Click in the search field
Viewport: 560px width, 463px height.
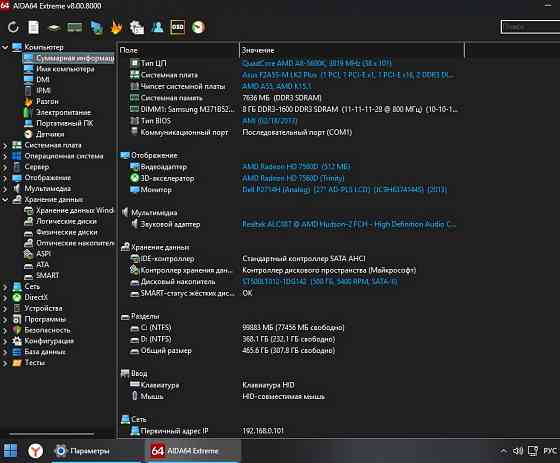point(530,27)
